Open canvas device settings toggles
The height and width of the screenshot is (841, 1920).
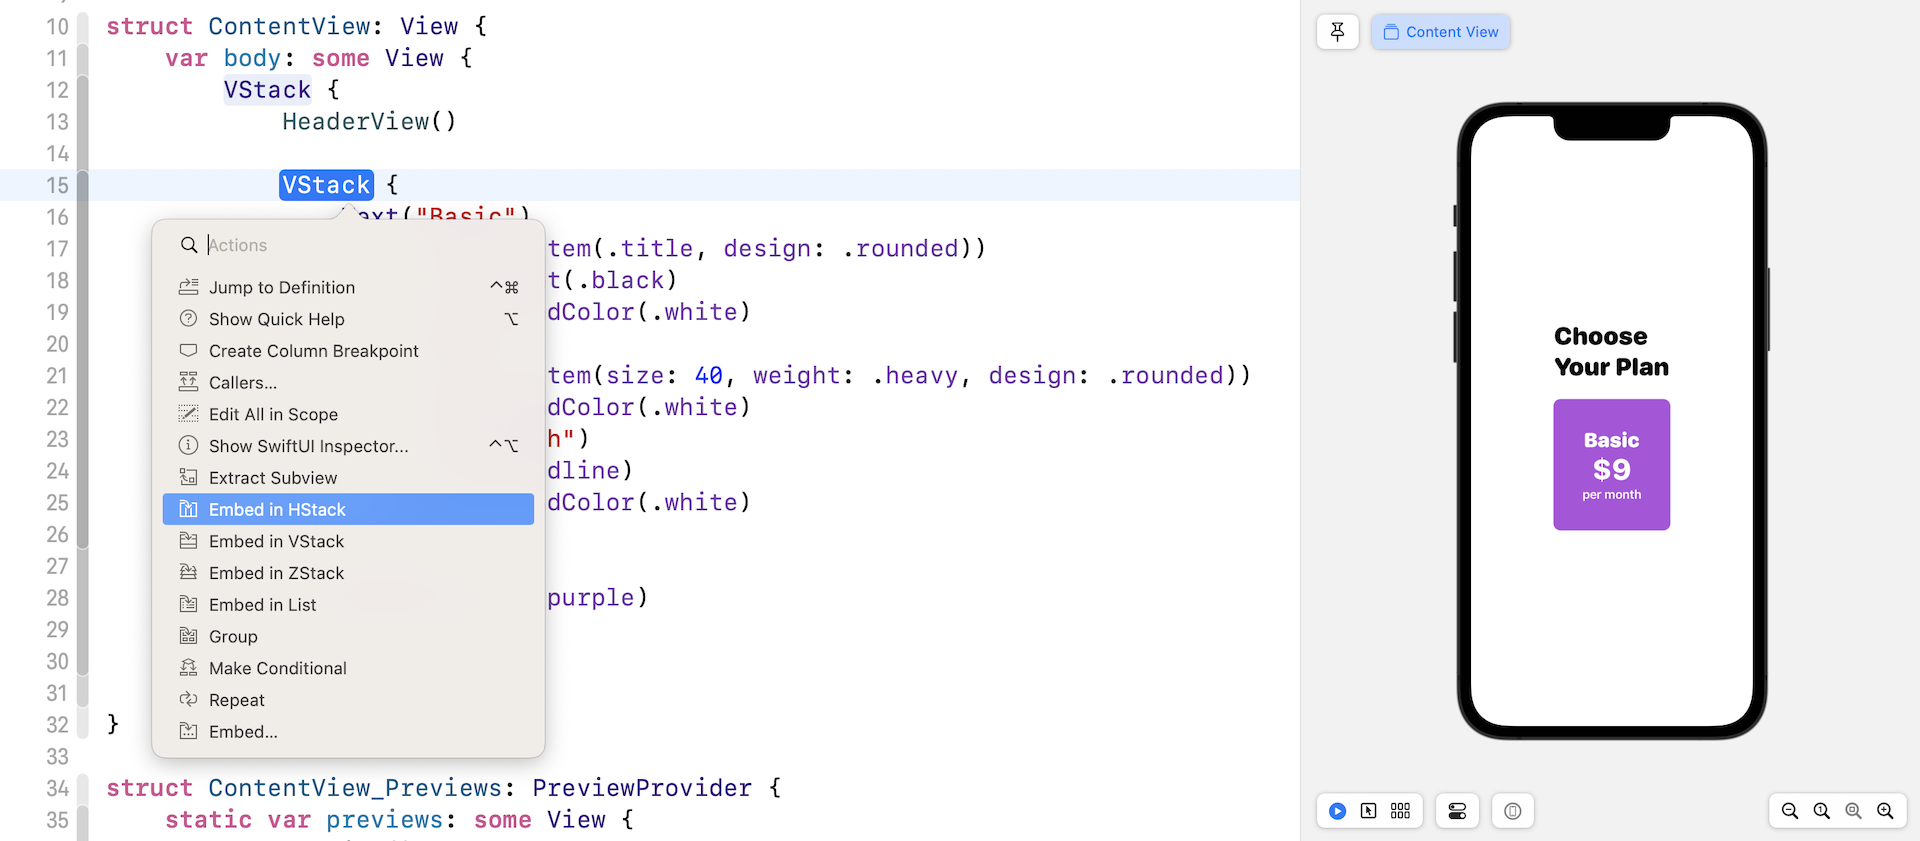pyautogui.click(x=1457, y=811)
